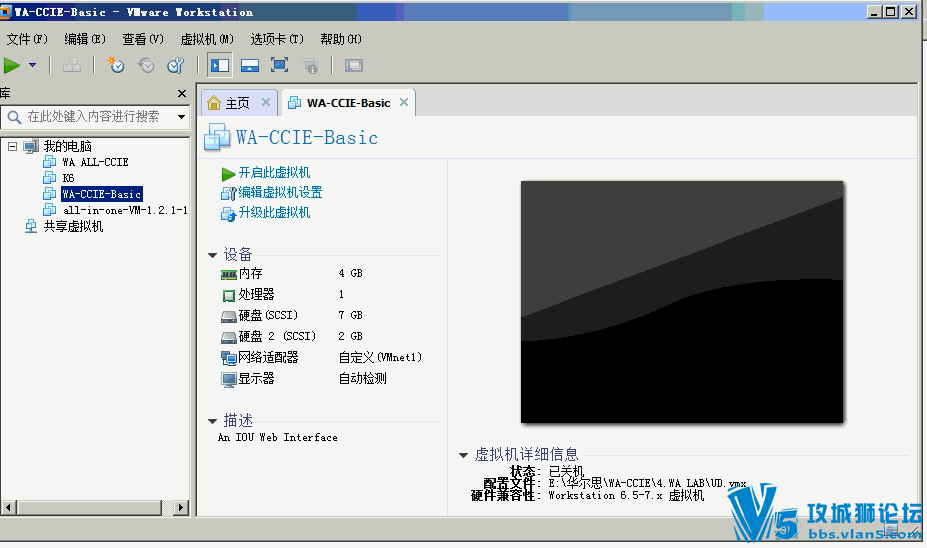Viewport: 927px width, 548px height.
Task: Select WA-CCIE-Basic in library tree
Action: [102, 194]
